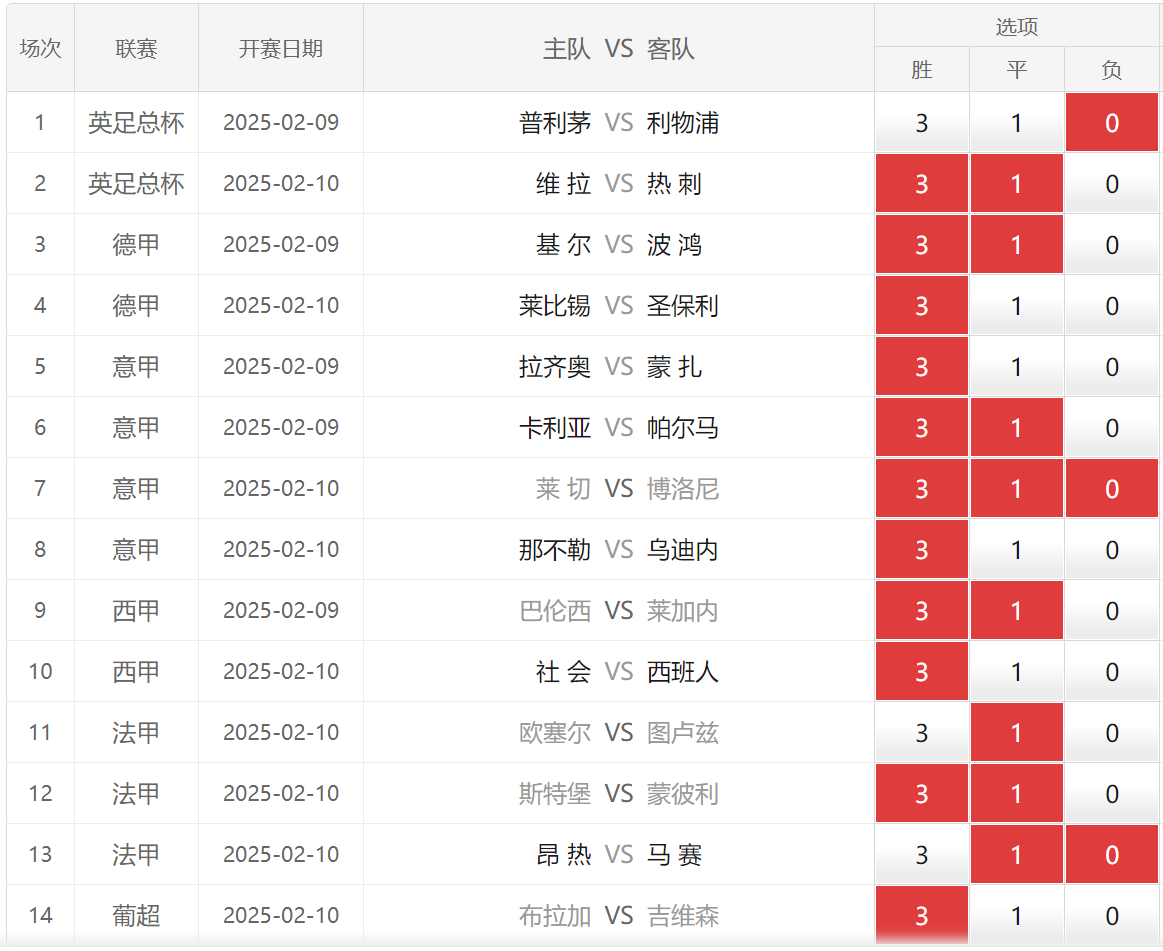Click the 葡超 league cell

click(136, 915)
